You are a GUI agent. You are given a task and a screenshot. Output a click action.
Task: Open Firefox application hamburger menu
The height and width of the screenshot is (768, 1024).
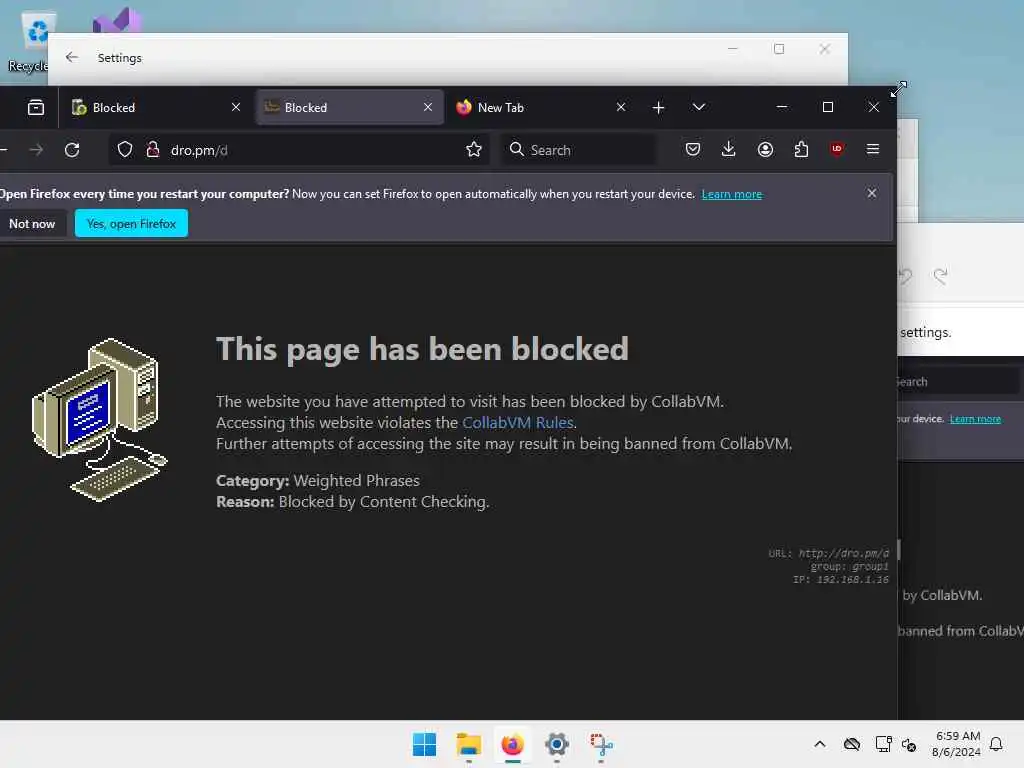click(x=872, y=150)
